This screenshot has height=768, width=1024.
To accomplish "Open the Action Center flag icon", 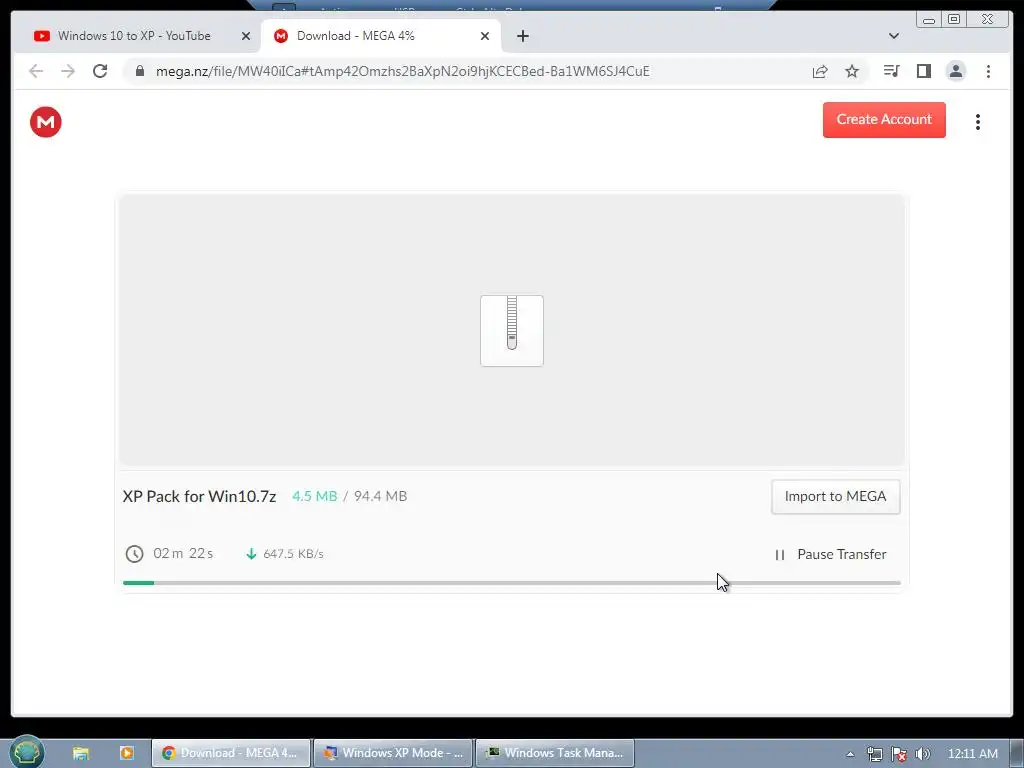I will coord(899,754).
